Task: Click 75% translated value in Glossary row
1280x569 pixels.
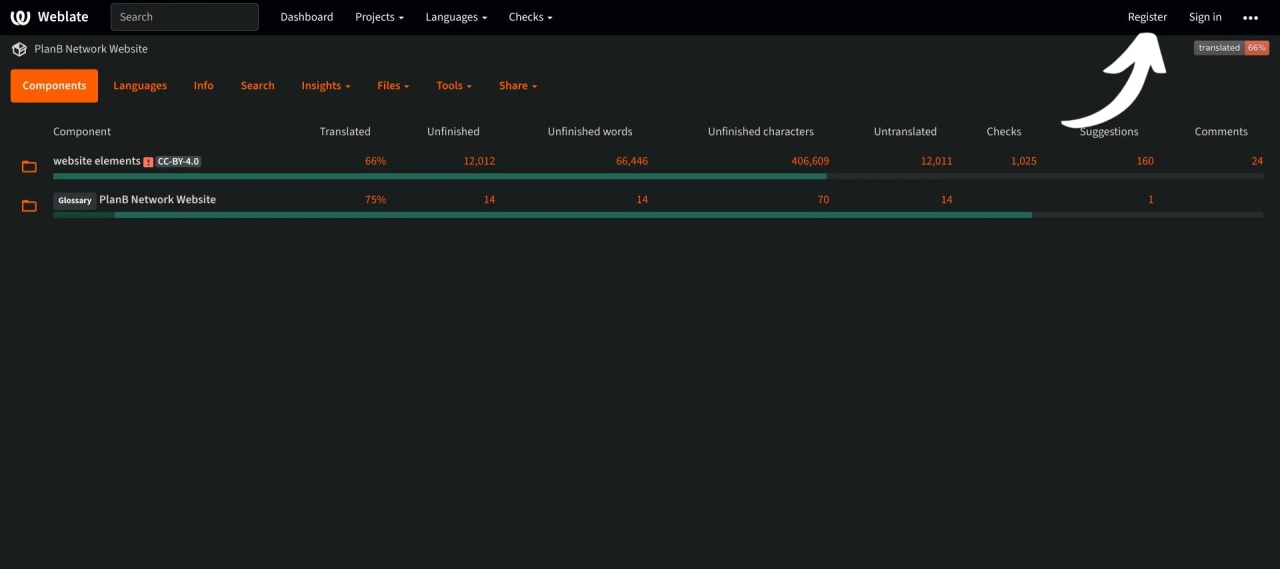Action: click(x=375, y=200)
